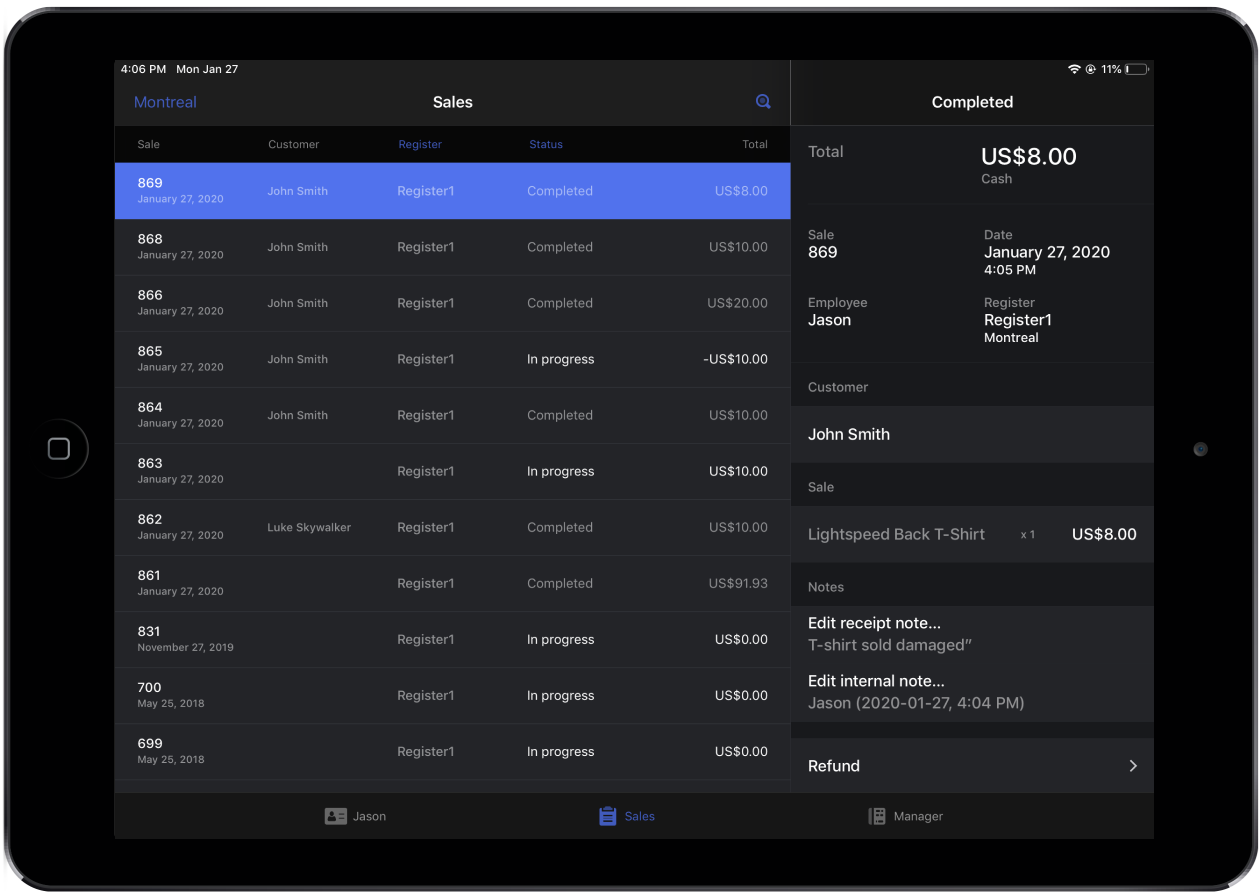The height and width of the screenshot is (895, 1260).
Task: Tap the Refund row label
Action: 834,766
